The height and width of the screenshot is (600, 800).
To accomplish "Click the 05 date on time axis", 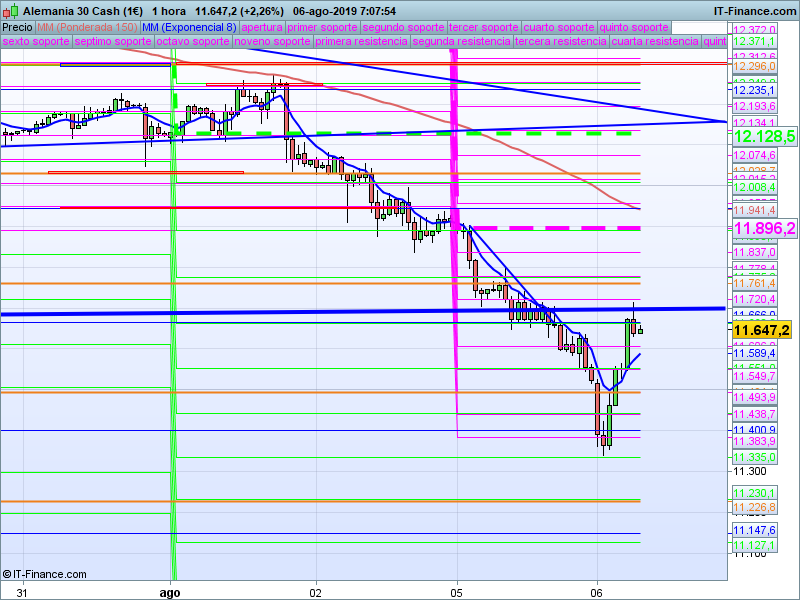I will coord(457,593).
